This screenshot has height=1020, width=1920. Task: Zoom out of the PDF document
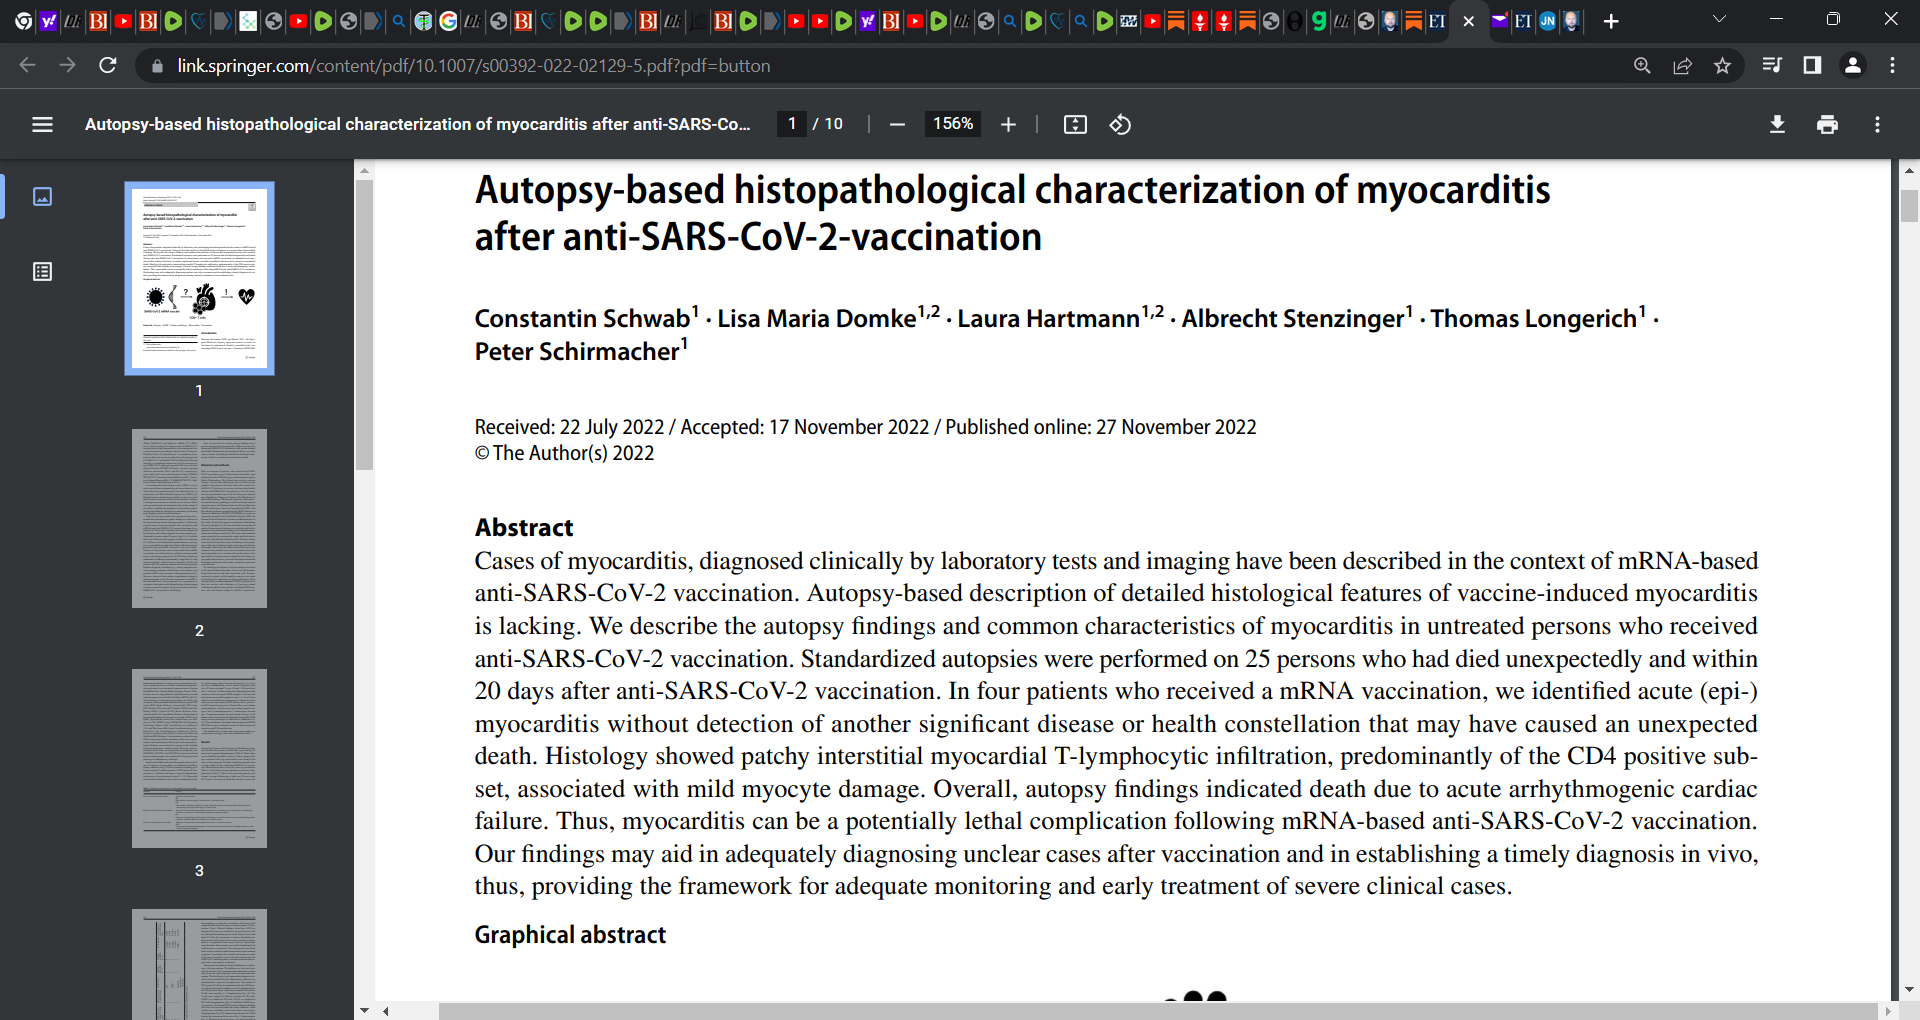897,124
